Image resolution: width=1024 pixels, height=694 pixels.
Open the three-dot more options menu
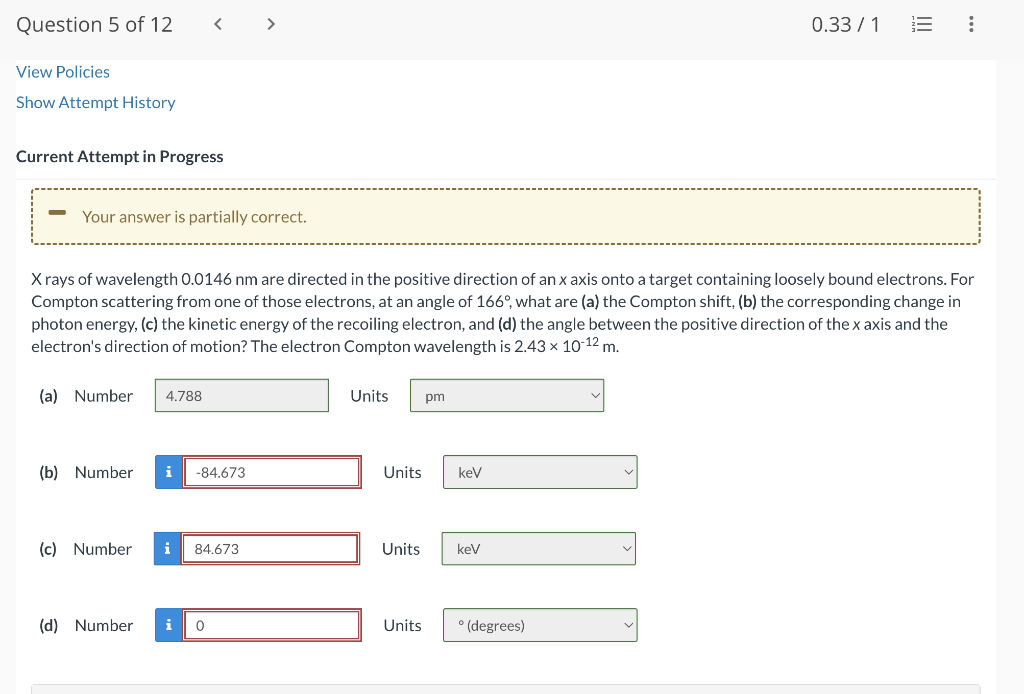(971, 24)
